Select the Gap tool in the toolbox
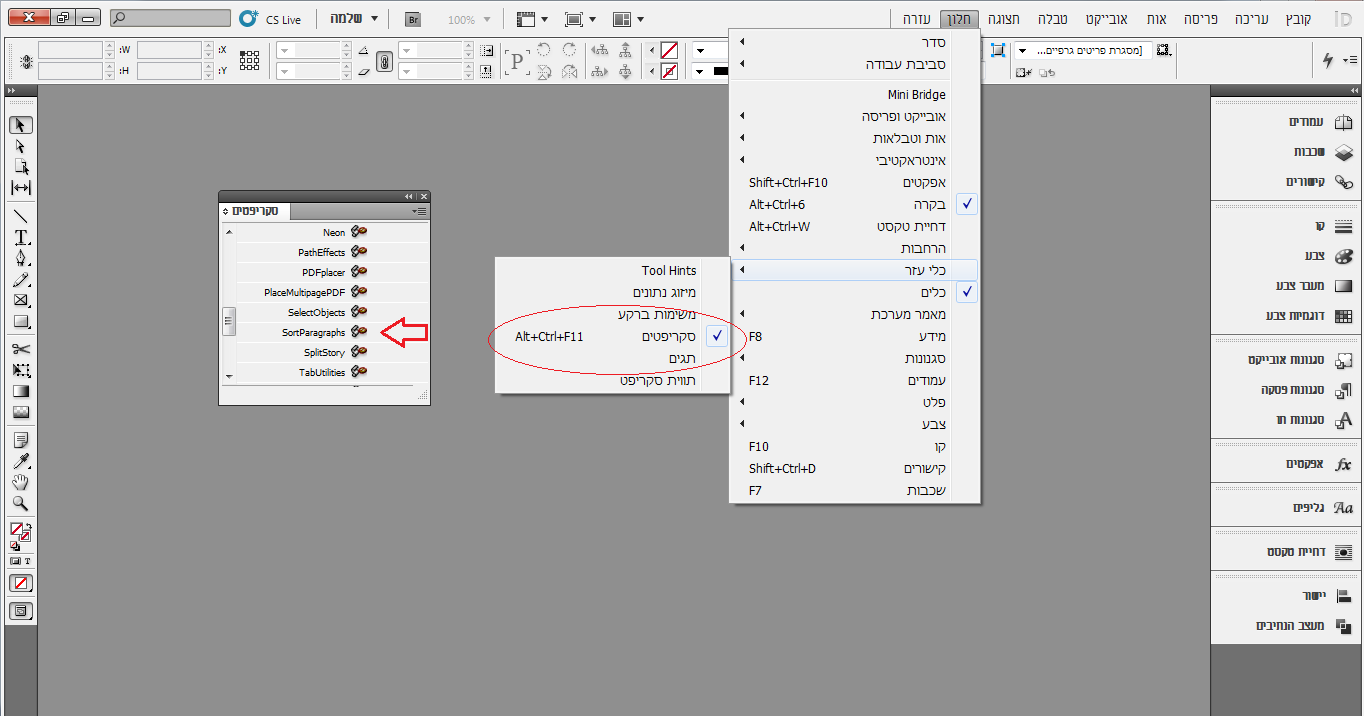The width and height of the screenshot is (1364, 716). 21,188
